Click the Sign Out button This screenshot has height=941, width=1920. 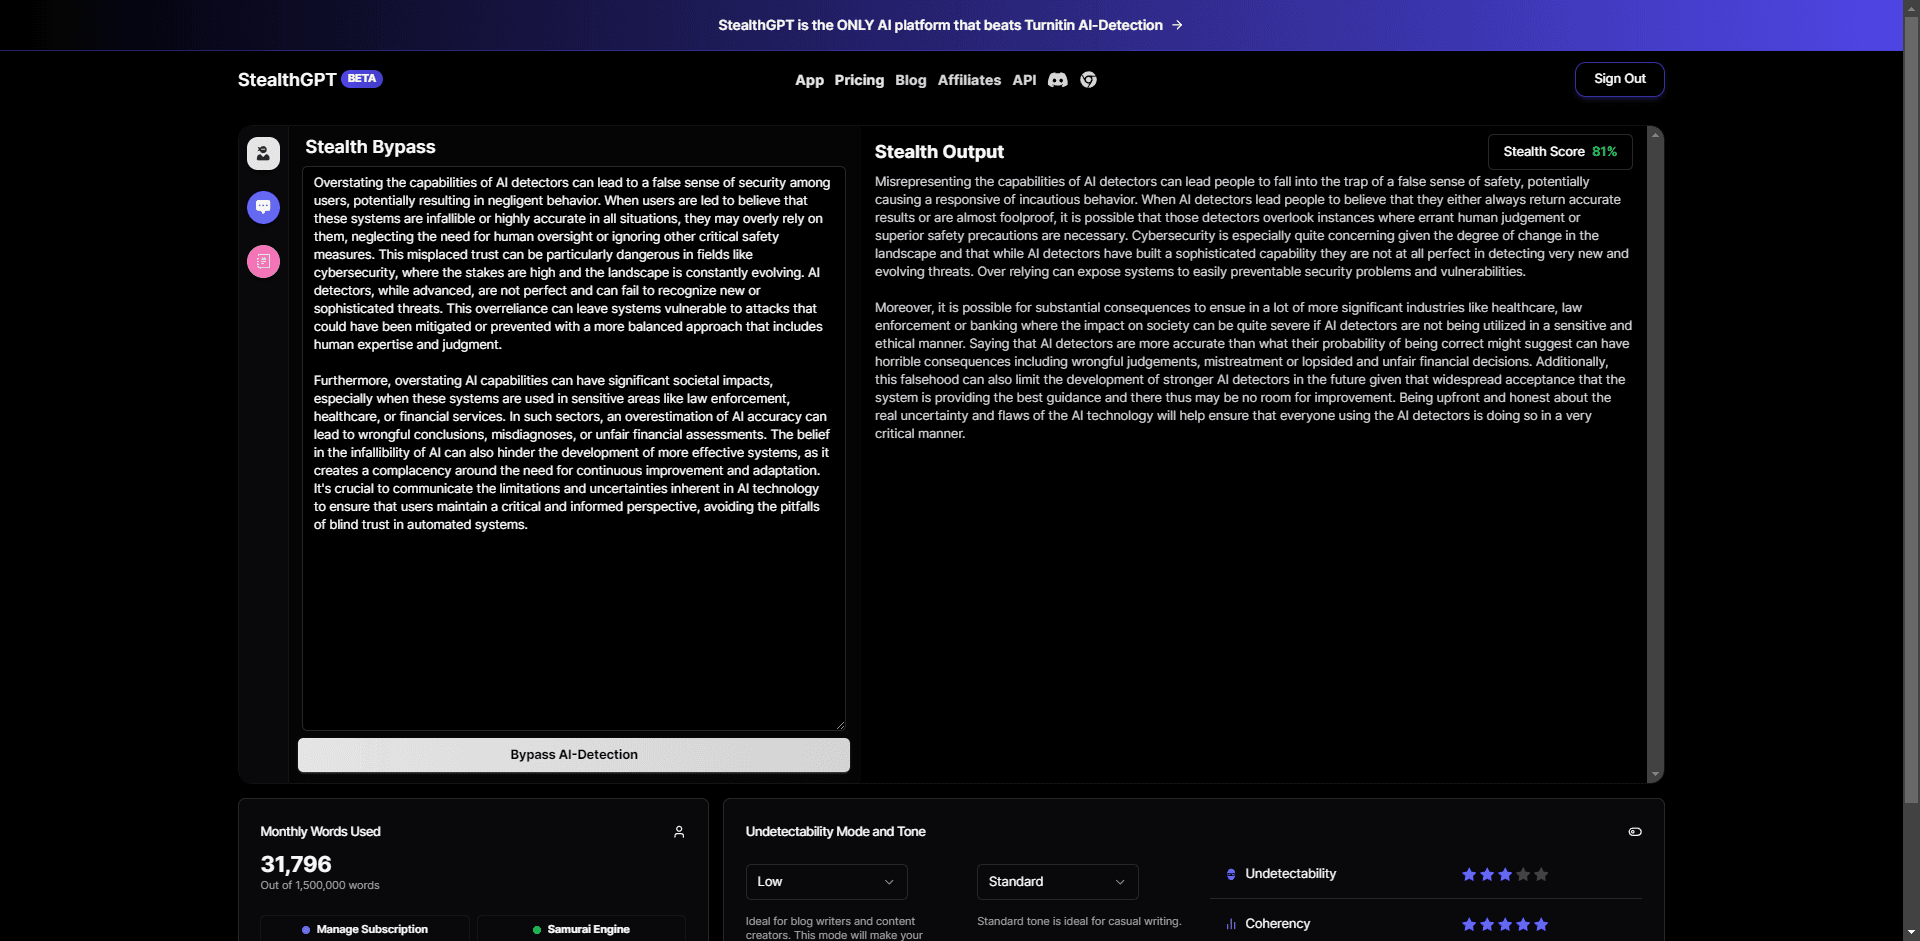1619,79
